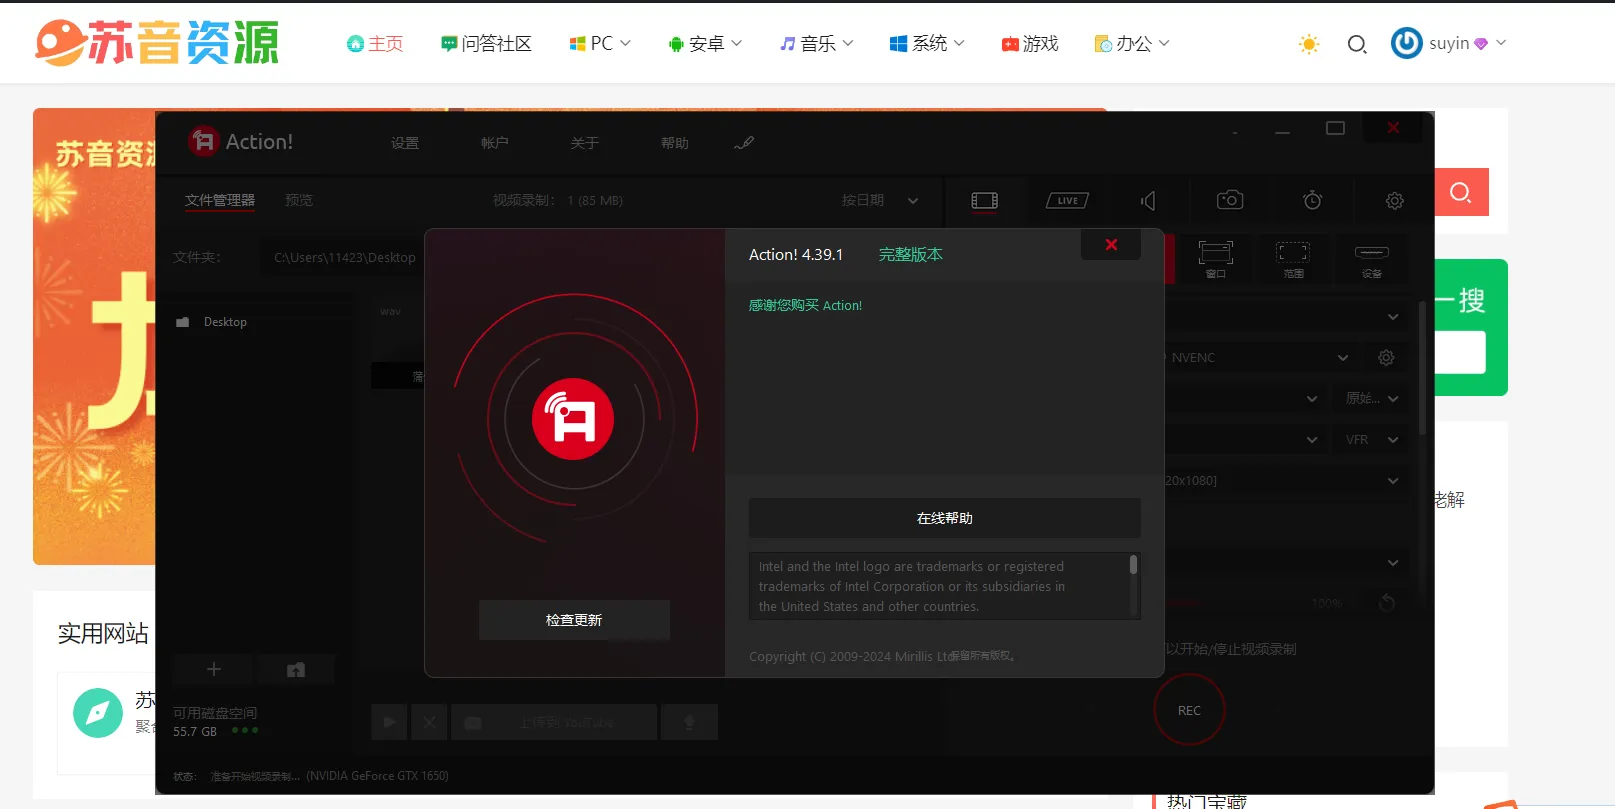Switch to LIVE streaming mode icon
The height and width of the screenshot is (809, 1615).
pyautogui.click(x=1067, y=201)
